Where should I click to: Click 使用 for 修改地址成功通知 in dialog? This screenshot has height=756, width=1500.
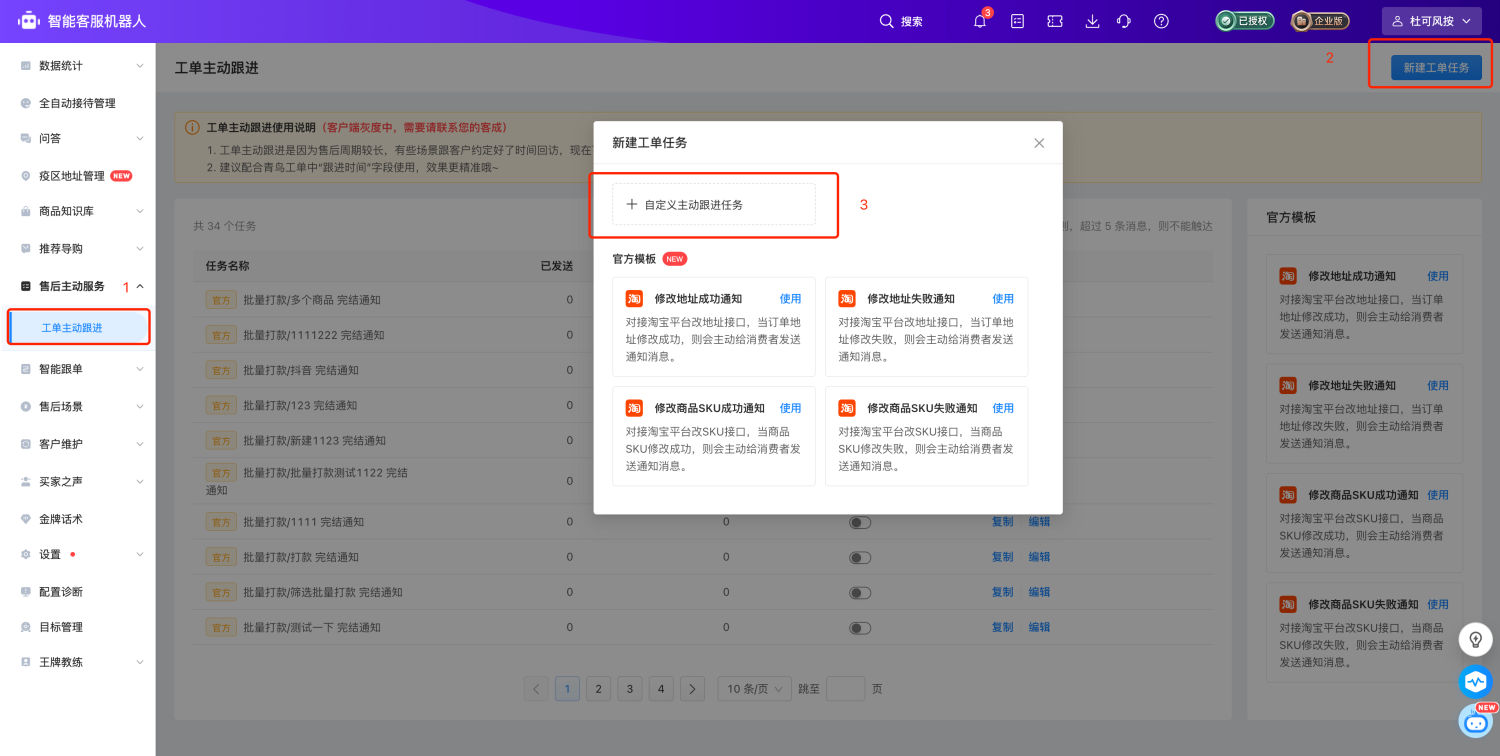pyautogui.click(x=790, y=298)
